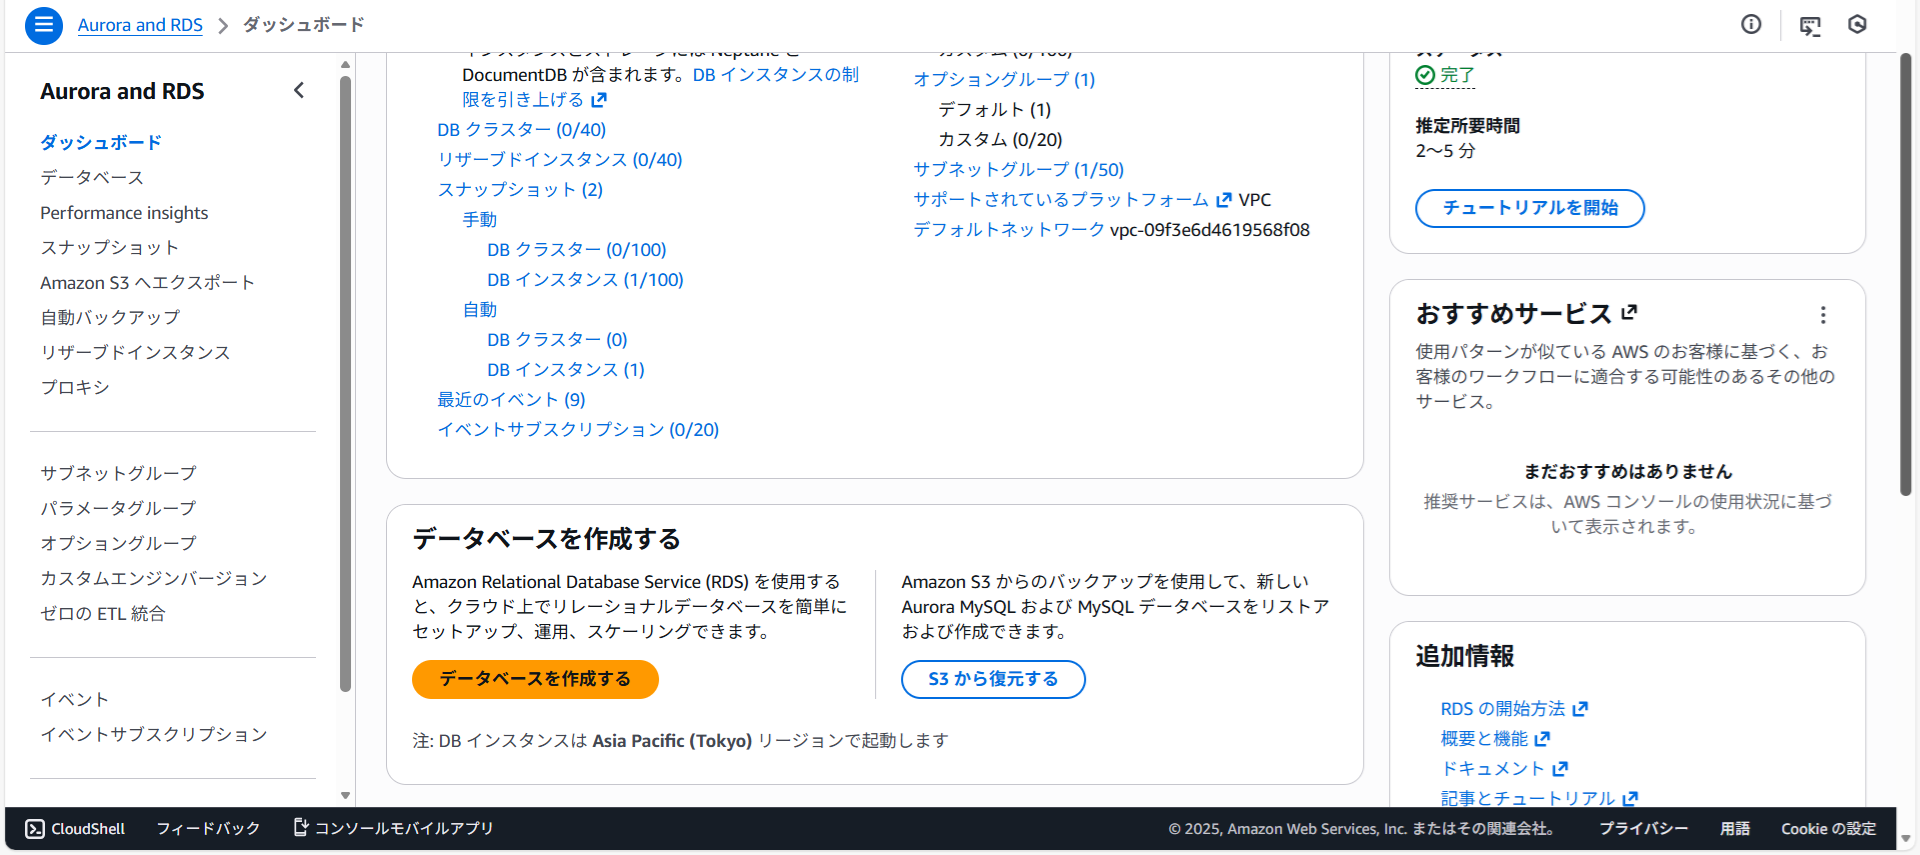Collapse the Aurora and RDS sidebar

[x=299, y=91]
